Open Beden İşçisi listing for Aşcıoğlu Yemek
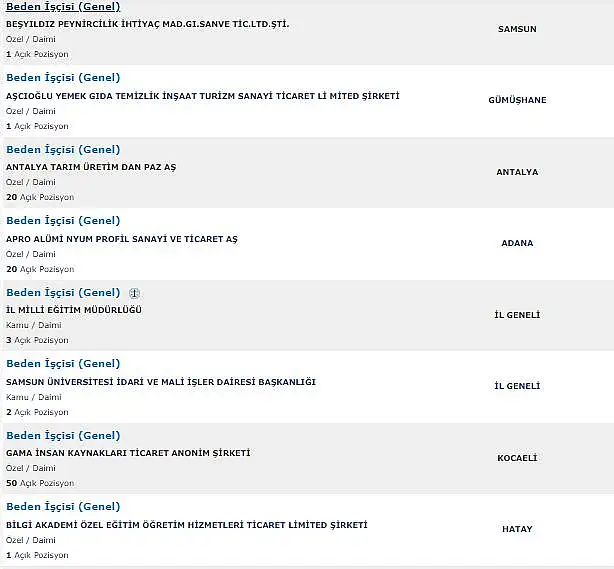614x569 pixels. click(x=63, y=78)
